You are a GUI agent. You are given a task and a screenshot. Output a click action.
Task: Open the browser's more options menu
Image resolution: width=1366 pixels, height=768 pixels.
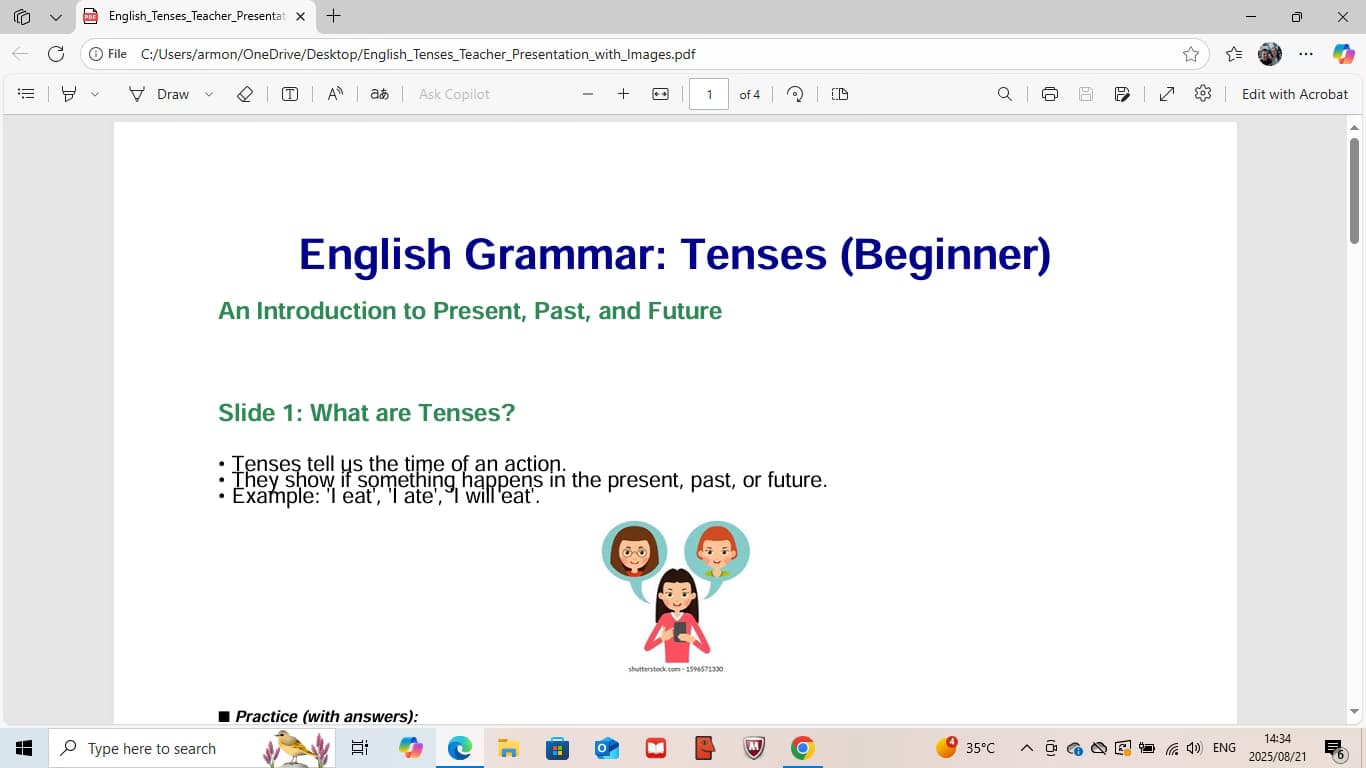(x=1305, y=56)
